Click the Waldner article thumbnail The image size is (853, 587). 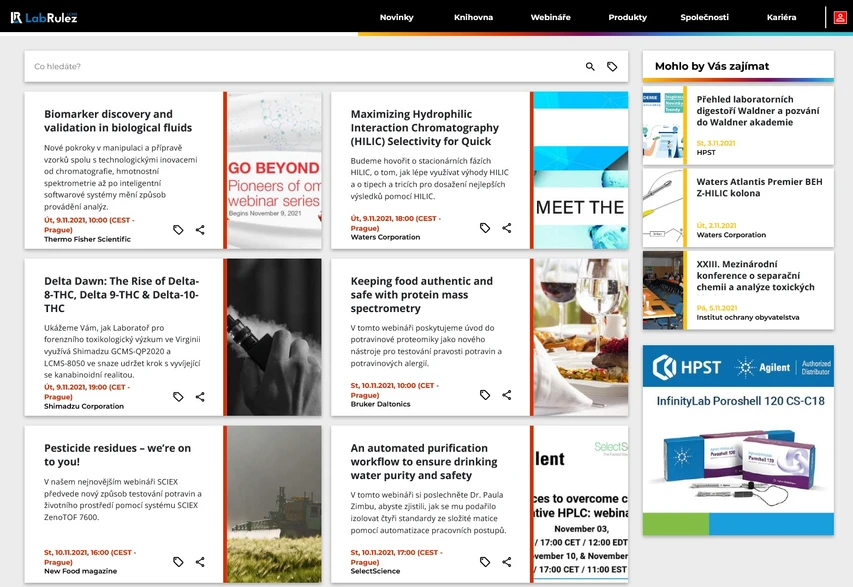[663, 126]
